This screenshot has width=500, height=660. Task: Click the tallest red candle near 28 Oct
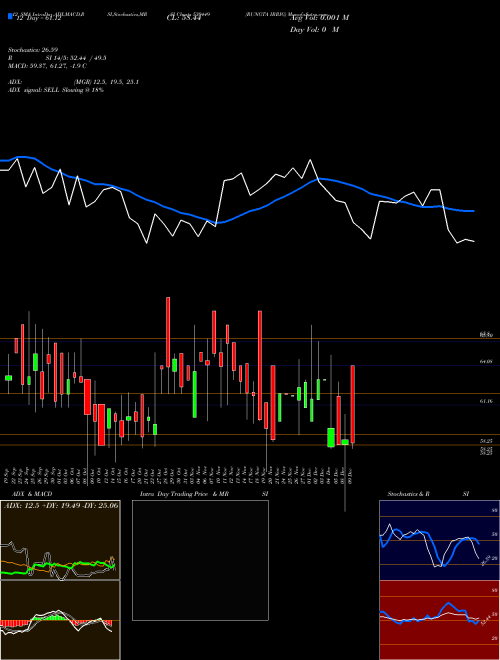point(168,332)
